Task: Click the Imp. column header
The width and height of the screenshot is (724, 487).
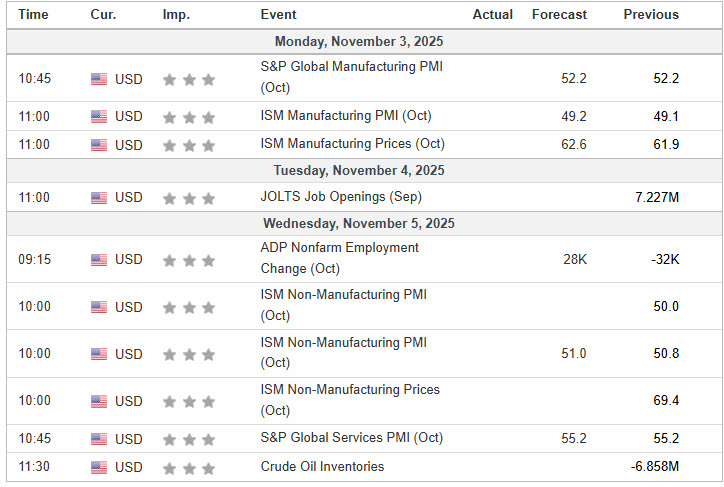Action: pyautogui.click(x=176, y=15)
